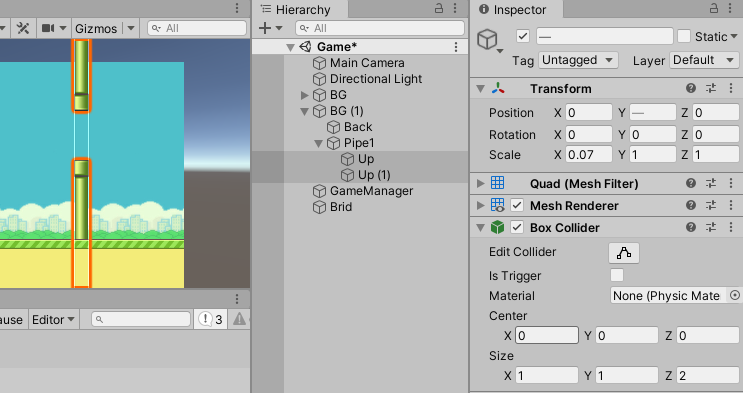743x393 pixels.
Task: Open the Box Collider help icon
Action: 691,227
